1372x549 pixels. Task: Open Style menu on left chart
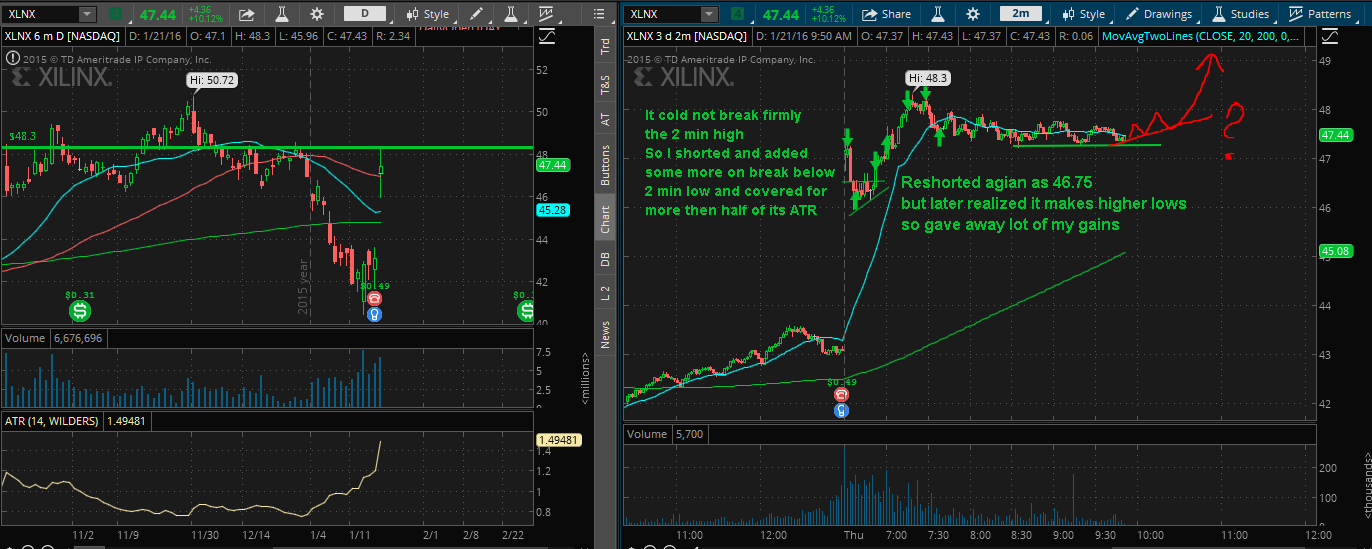[x=428, y=14]
